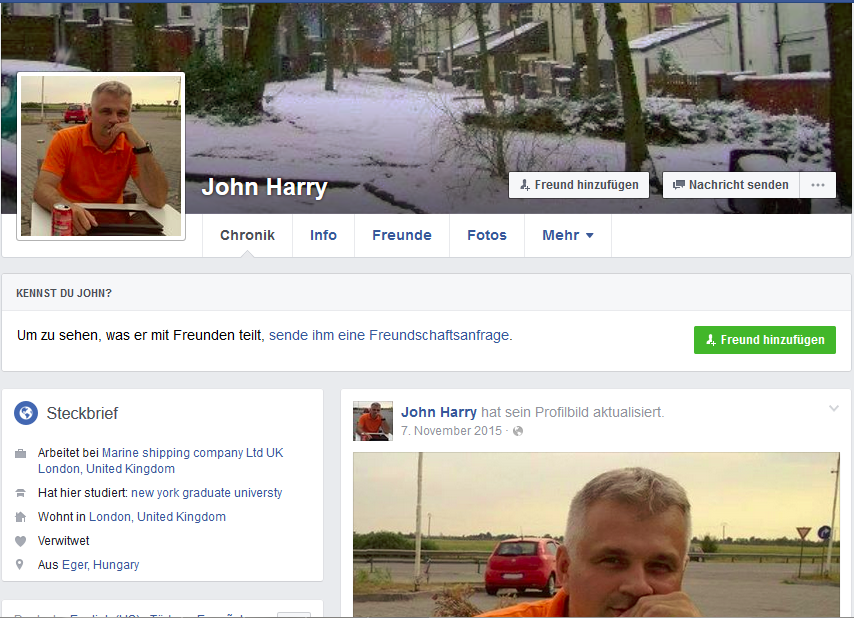Open the large profile picture on the cover
Image resolution: width=854 pixels, height=618 pixels.
[101, 156]
